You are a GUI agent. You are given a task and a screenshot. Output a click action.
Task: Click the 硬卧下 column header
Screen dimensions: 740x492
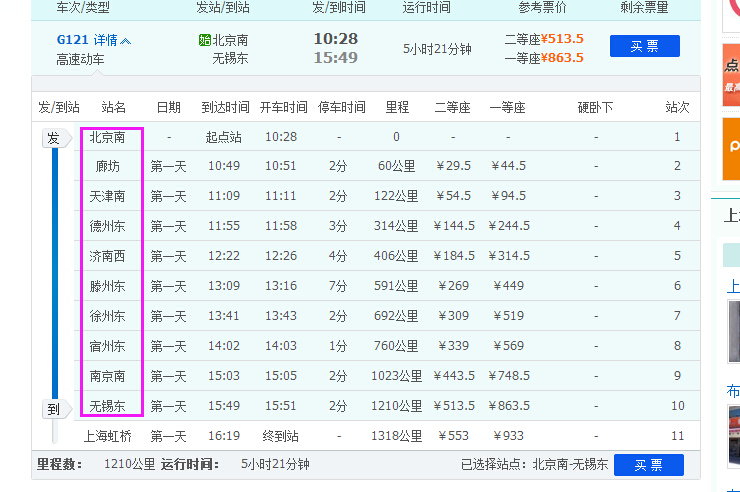(596, 108)
